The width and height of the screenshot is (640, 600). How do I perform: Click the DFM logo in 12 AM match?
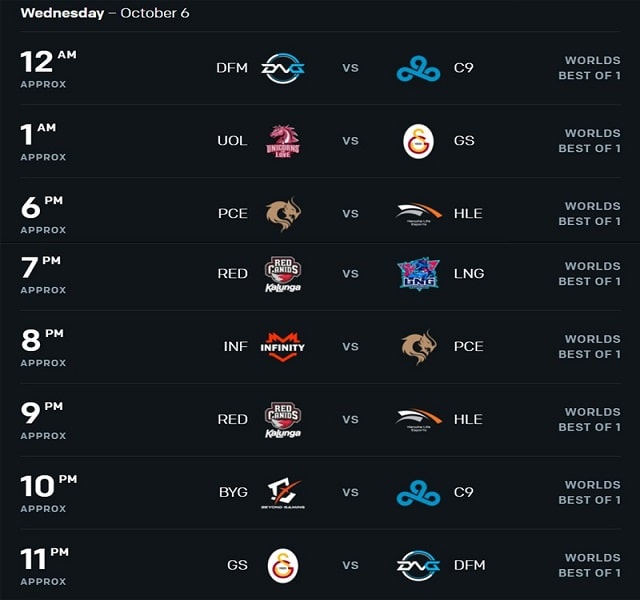(282, 68)
